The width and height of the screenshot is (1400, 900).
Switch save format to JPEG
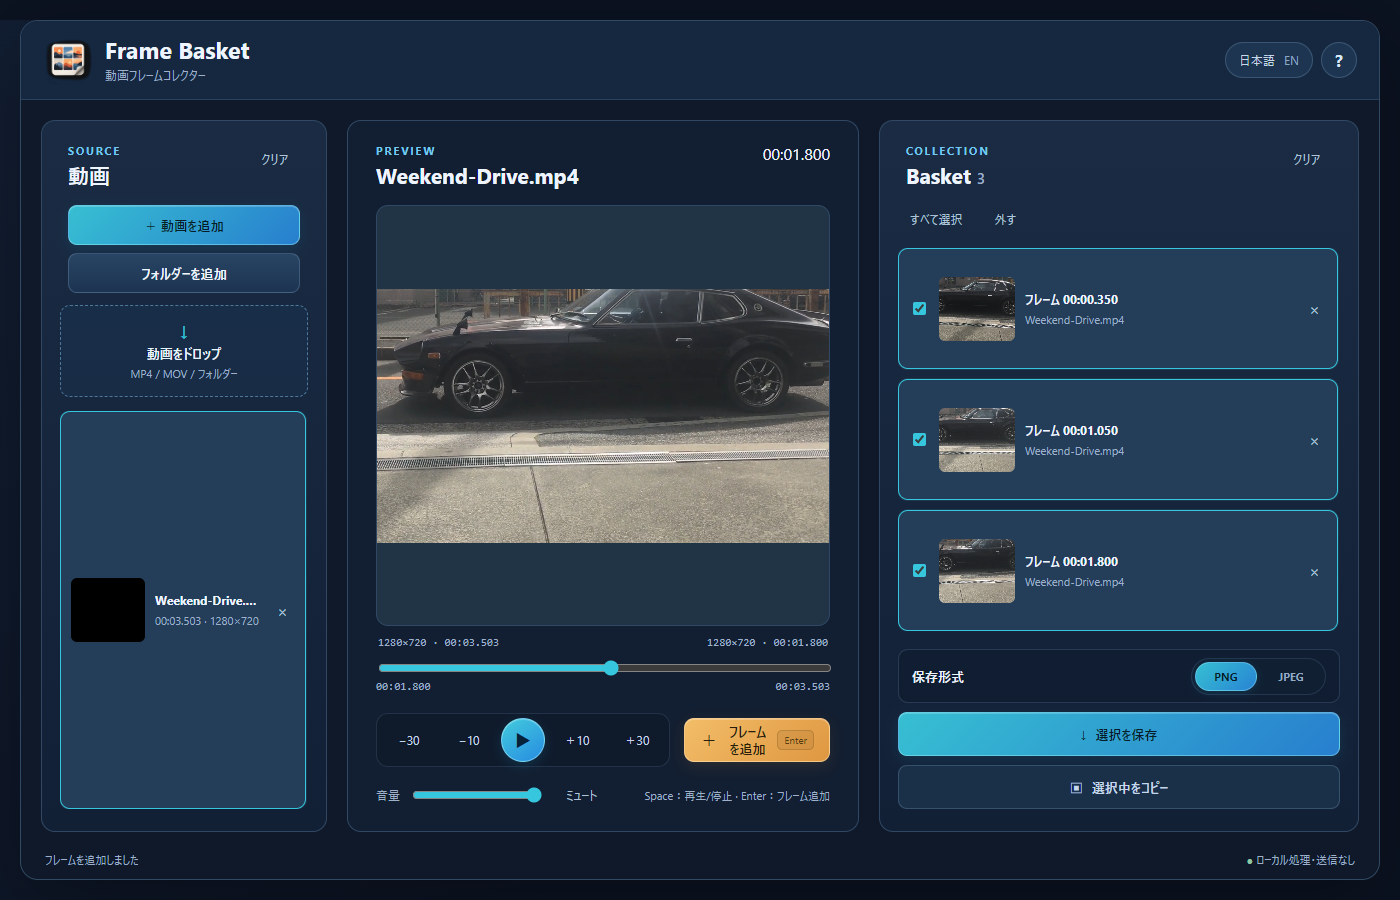click(1291, 677)
